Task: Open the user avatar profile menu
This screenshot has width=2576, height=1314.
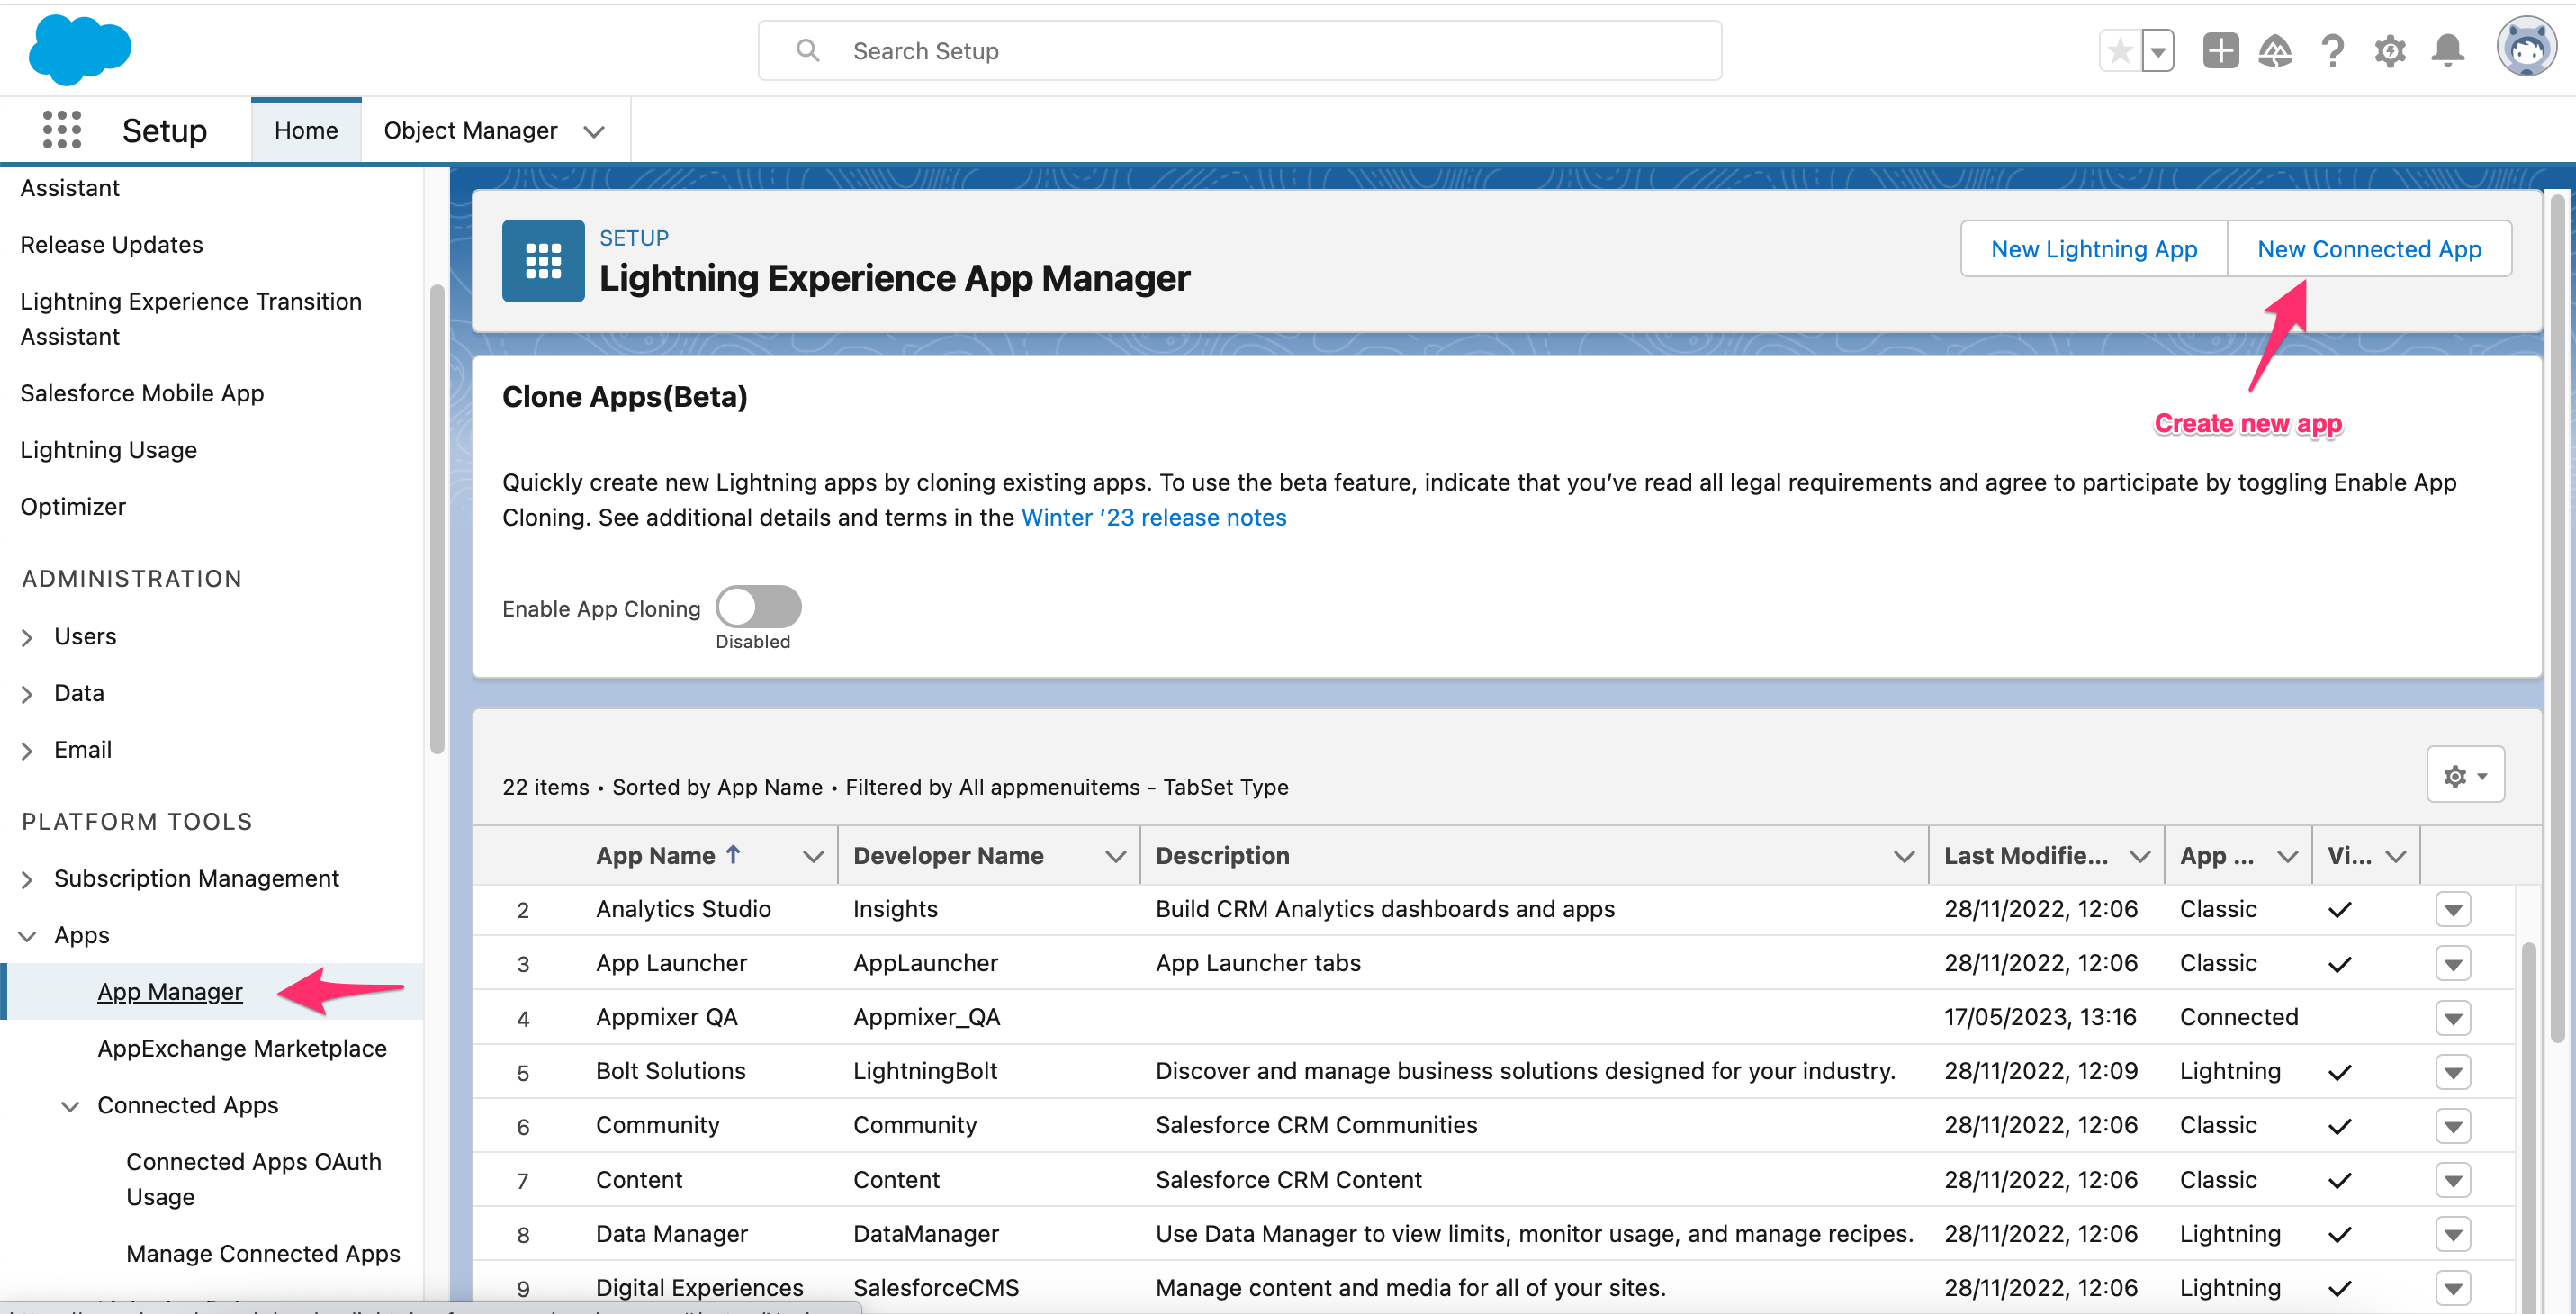Action: (2526, 48)
